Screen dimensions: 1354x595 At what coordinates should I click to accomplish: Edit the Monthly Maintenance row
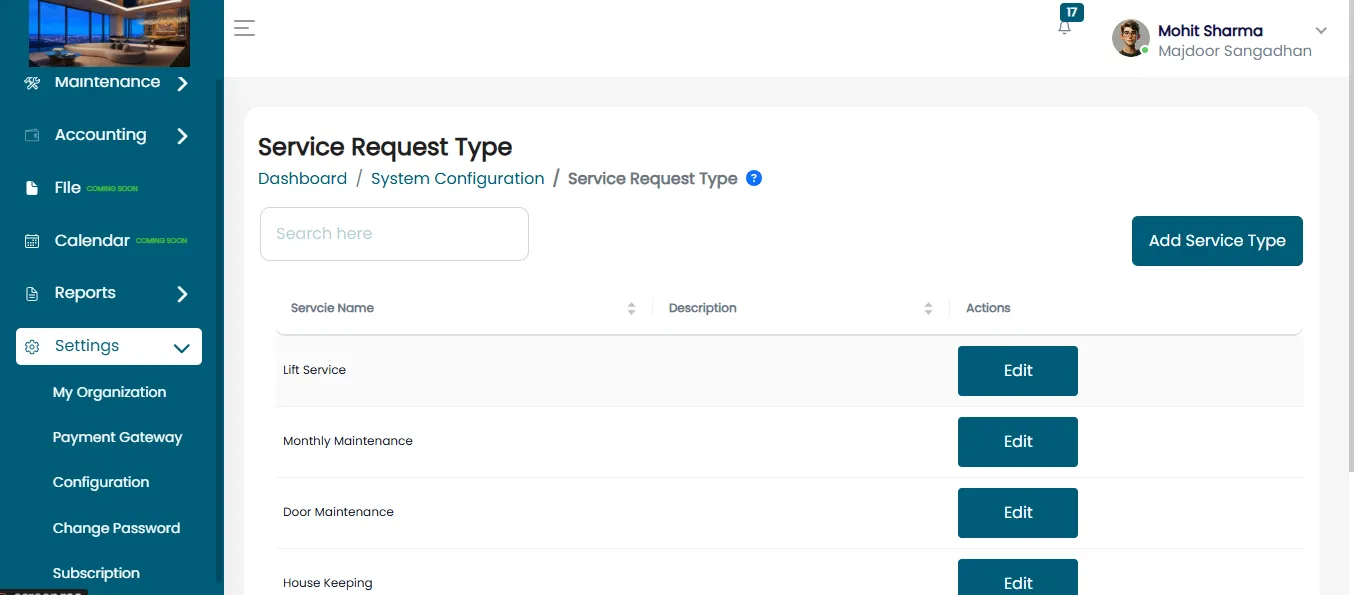point(1018,442)
